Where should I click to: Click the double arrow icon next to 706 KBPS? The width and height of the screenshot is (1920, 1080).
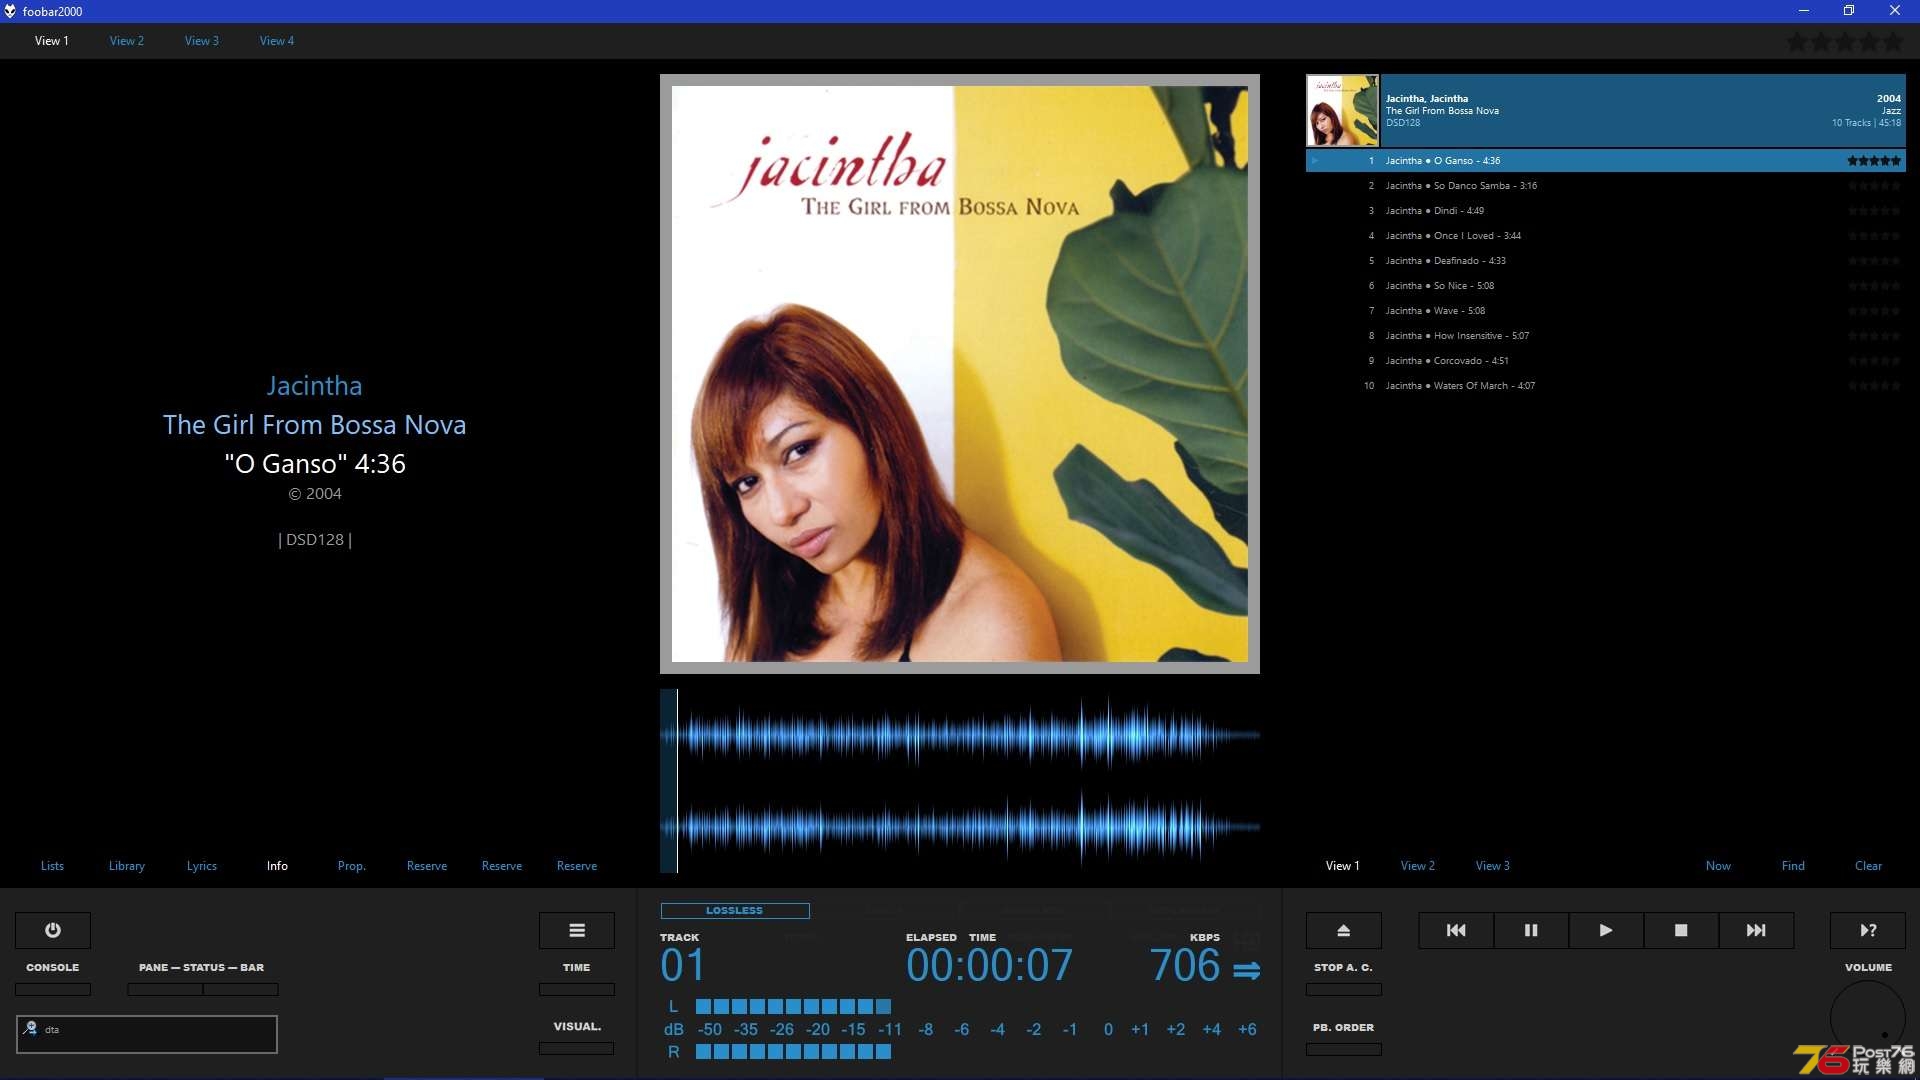[x=1246, y=970]
